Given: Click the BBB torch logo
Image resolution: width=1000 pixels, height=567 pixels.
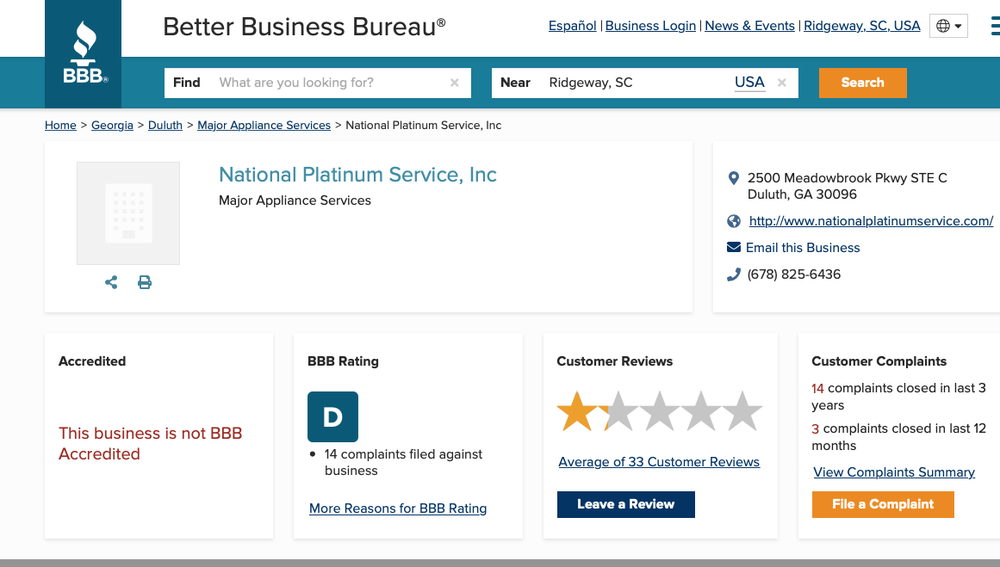Looking at the screenshot, I should pyautogui.click(x=84, y=53).
